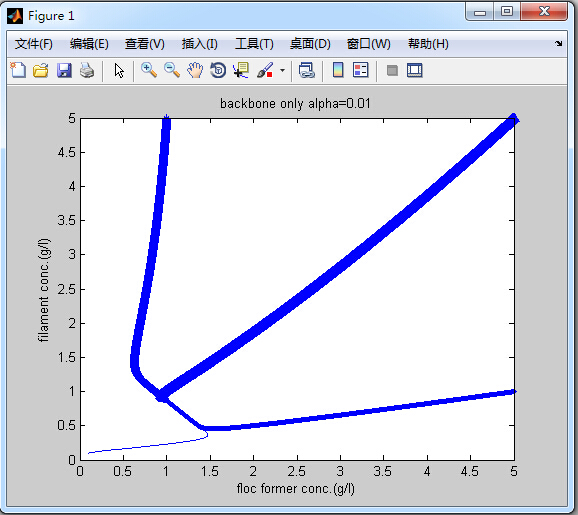Save the figure using floppy icon
The height and width of the screenshot is (515, 578).
point(64,70)
